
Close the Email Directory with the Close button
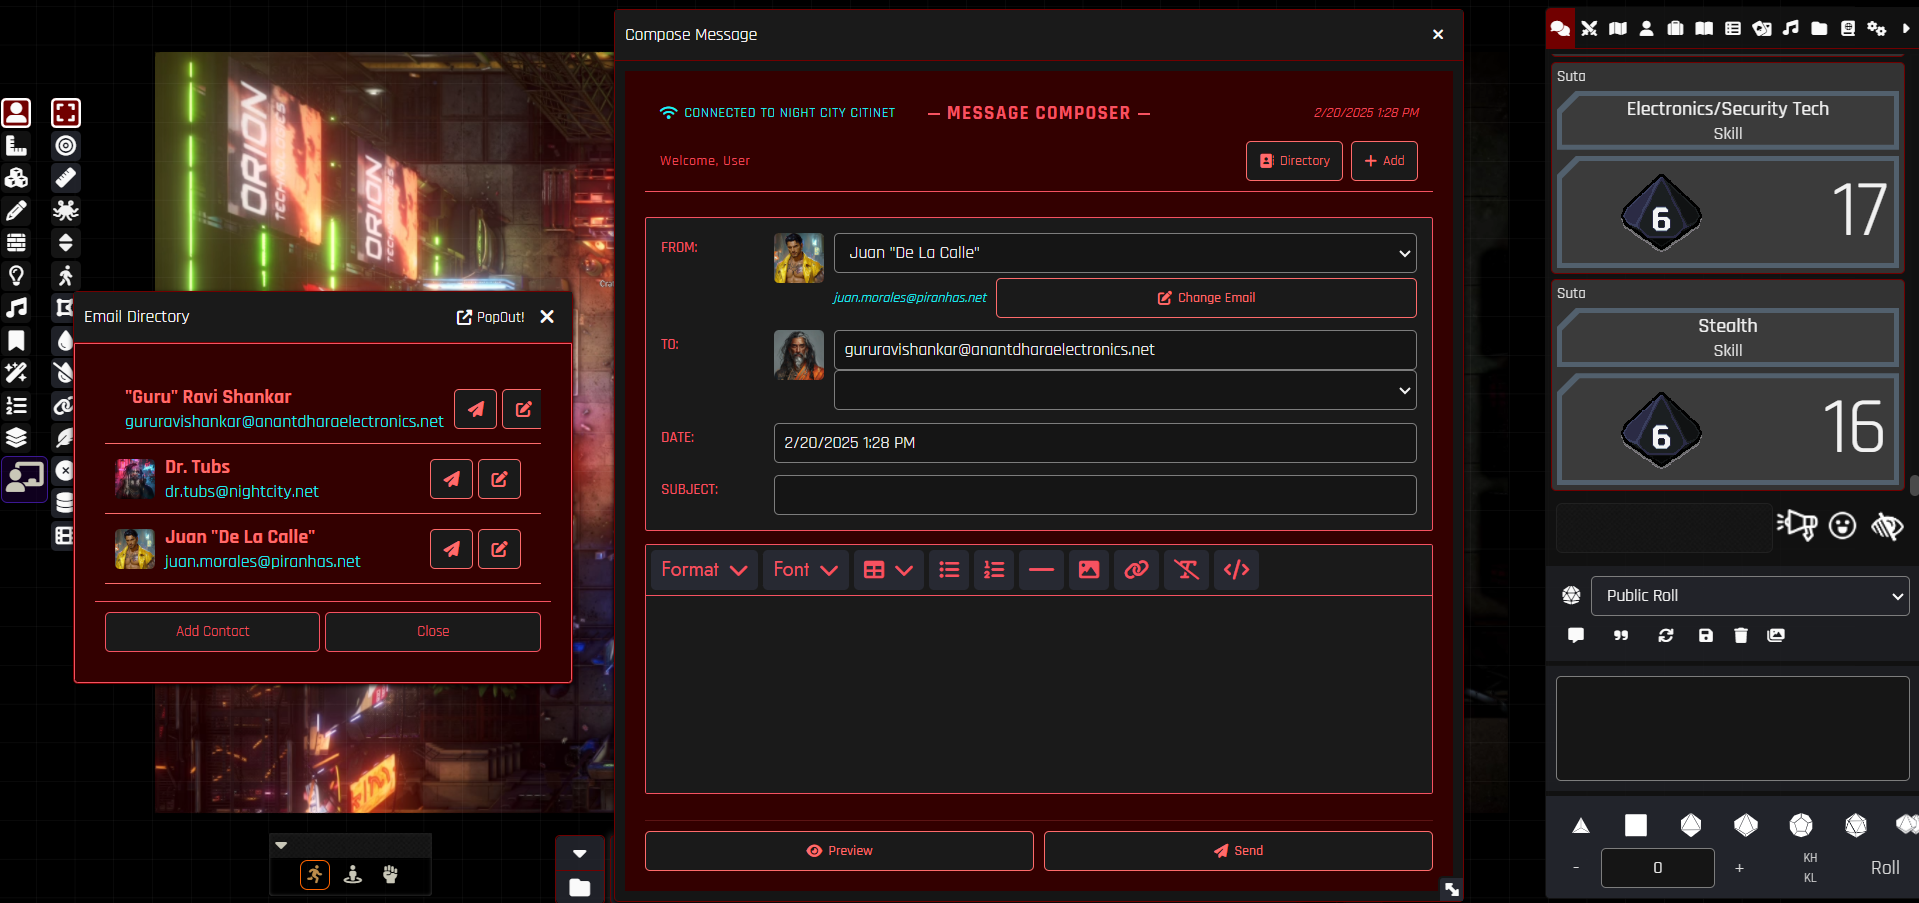433,632
